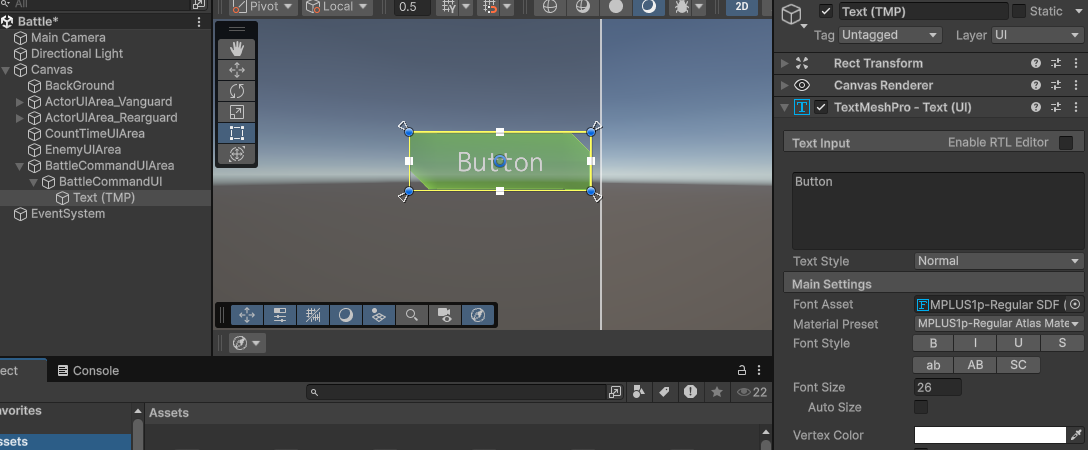Select the Transform tool in scene toolbar
Viewport: 1088px width, 450px height.
tap(237, 154)
